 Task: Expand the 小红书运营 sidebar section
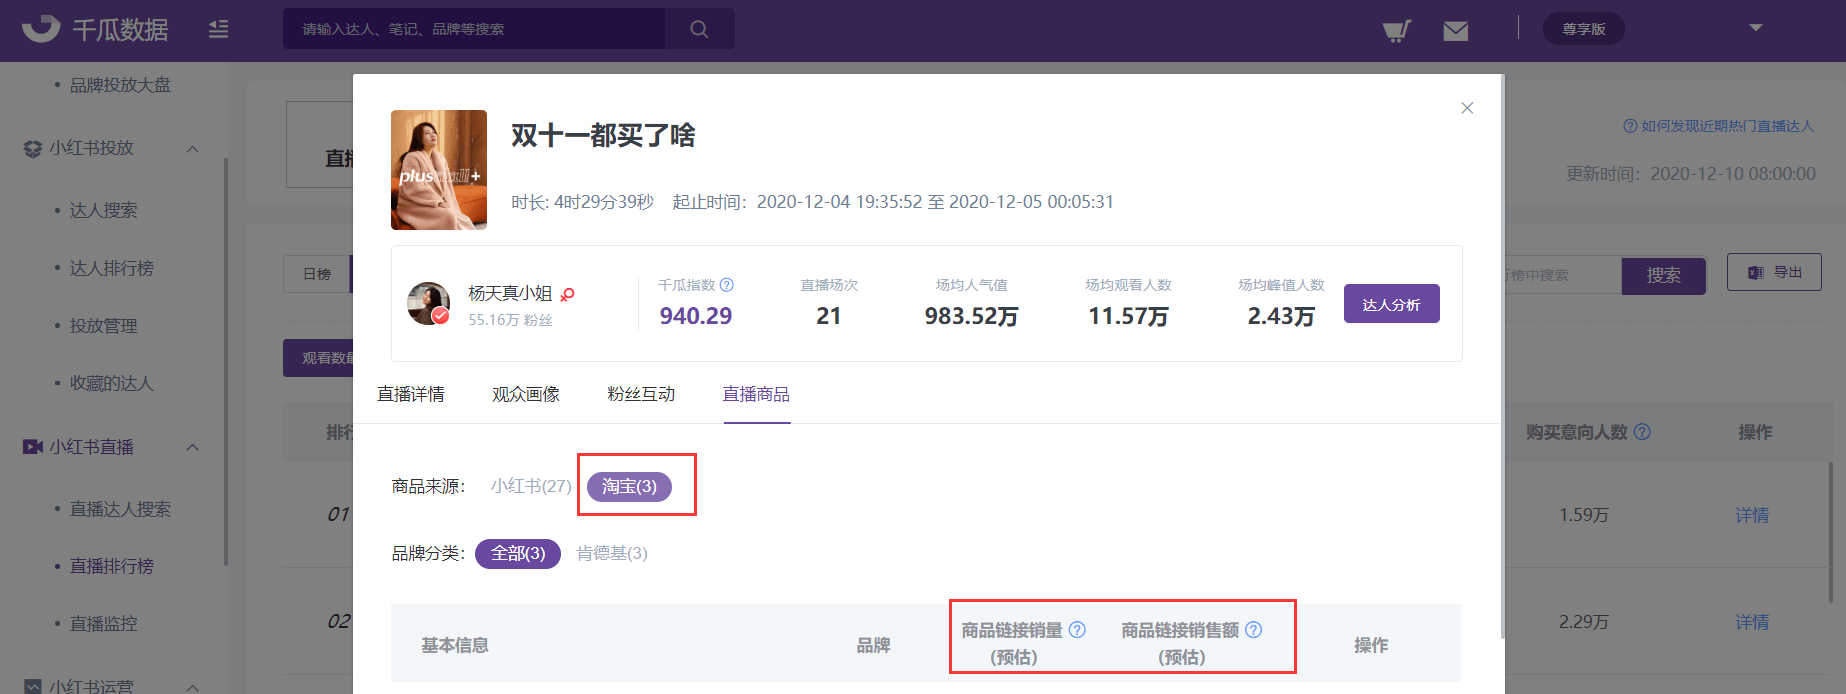[193, 687]
